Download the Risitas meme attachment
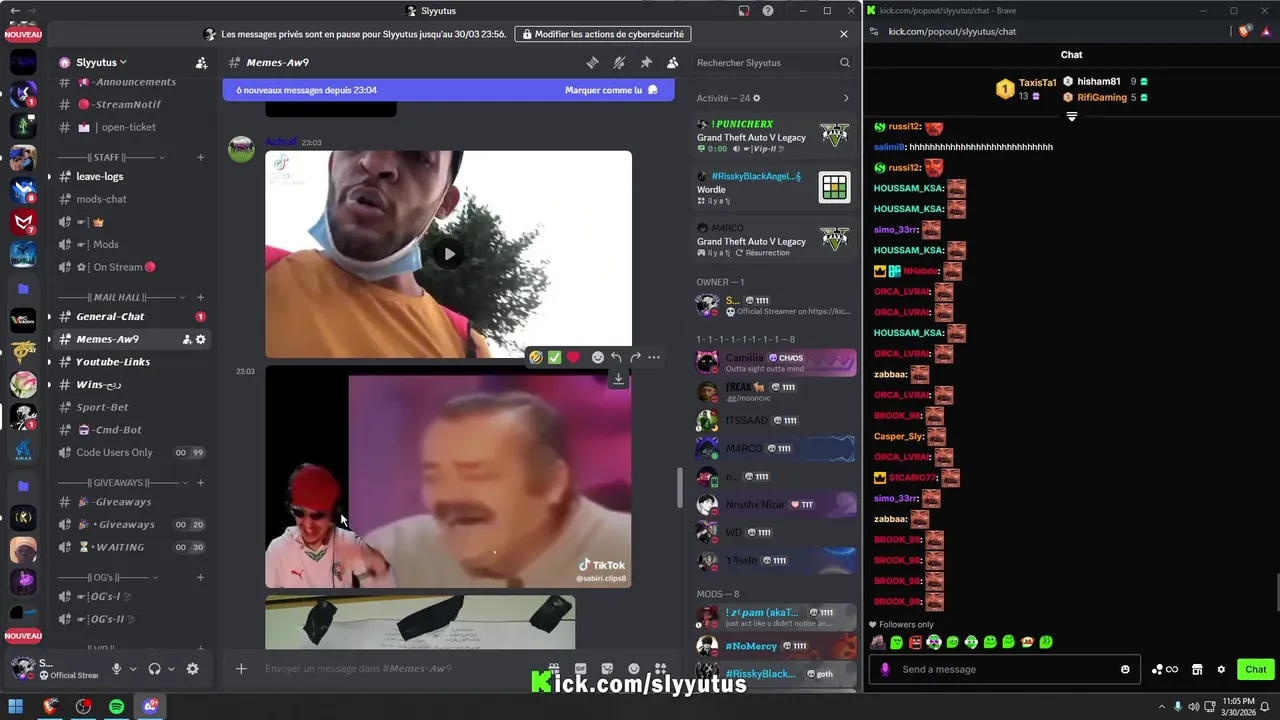 coord(618,379)
